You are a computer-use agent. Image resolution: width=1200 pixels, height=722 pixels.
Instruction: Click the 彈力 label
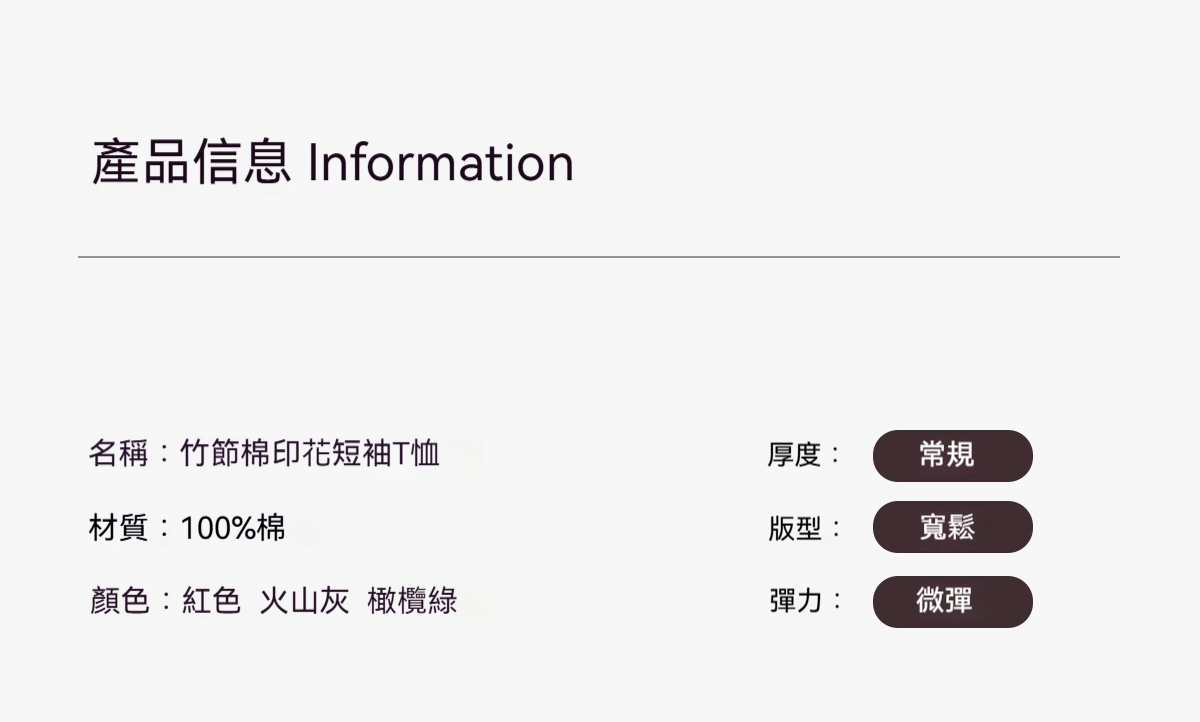click(794, 601)
